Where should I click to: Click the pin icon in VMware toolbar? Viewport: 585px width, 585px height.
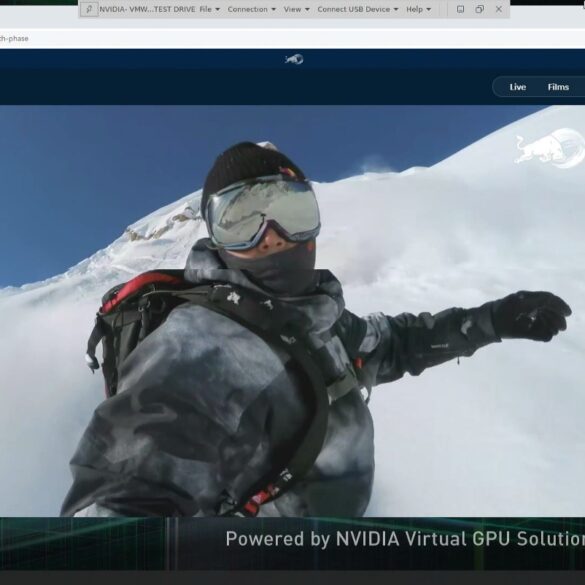coord(89,9)
